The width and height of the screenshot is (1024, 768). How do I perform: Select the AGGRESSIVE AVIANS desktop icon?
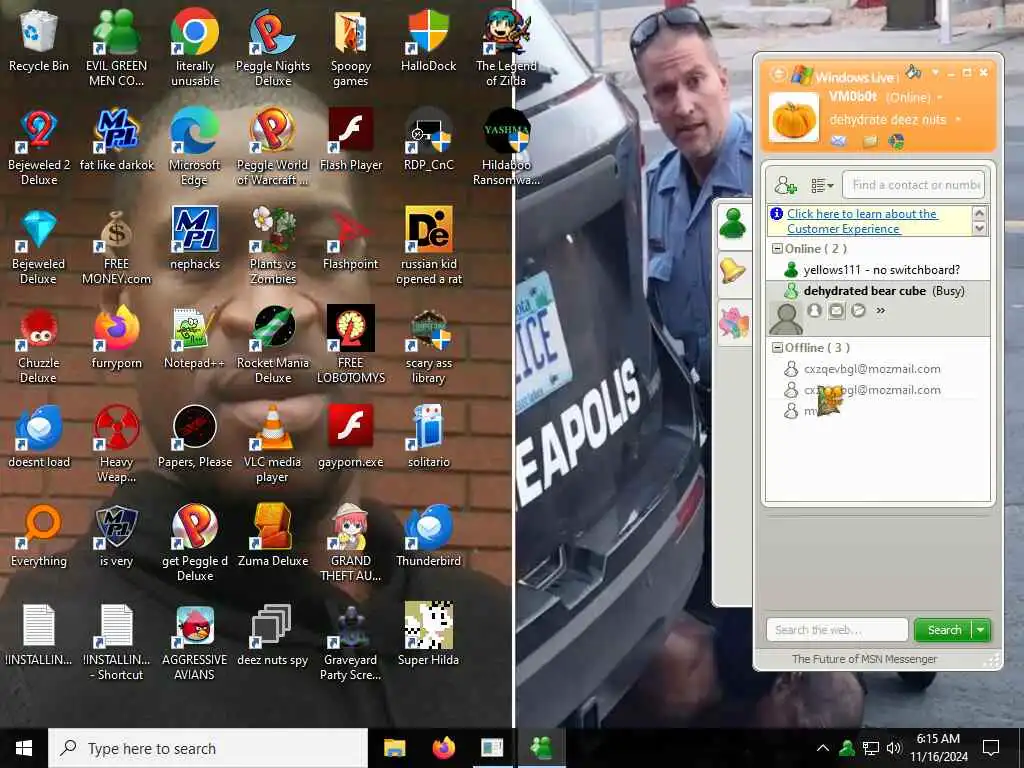coord(195,643)
